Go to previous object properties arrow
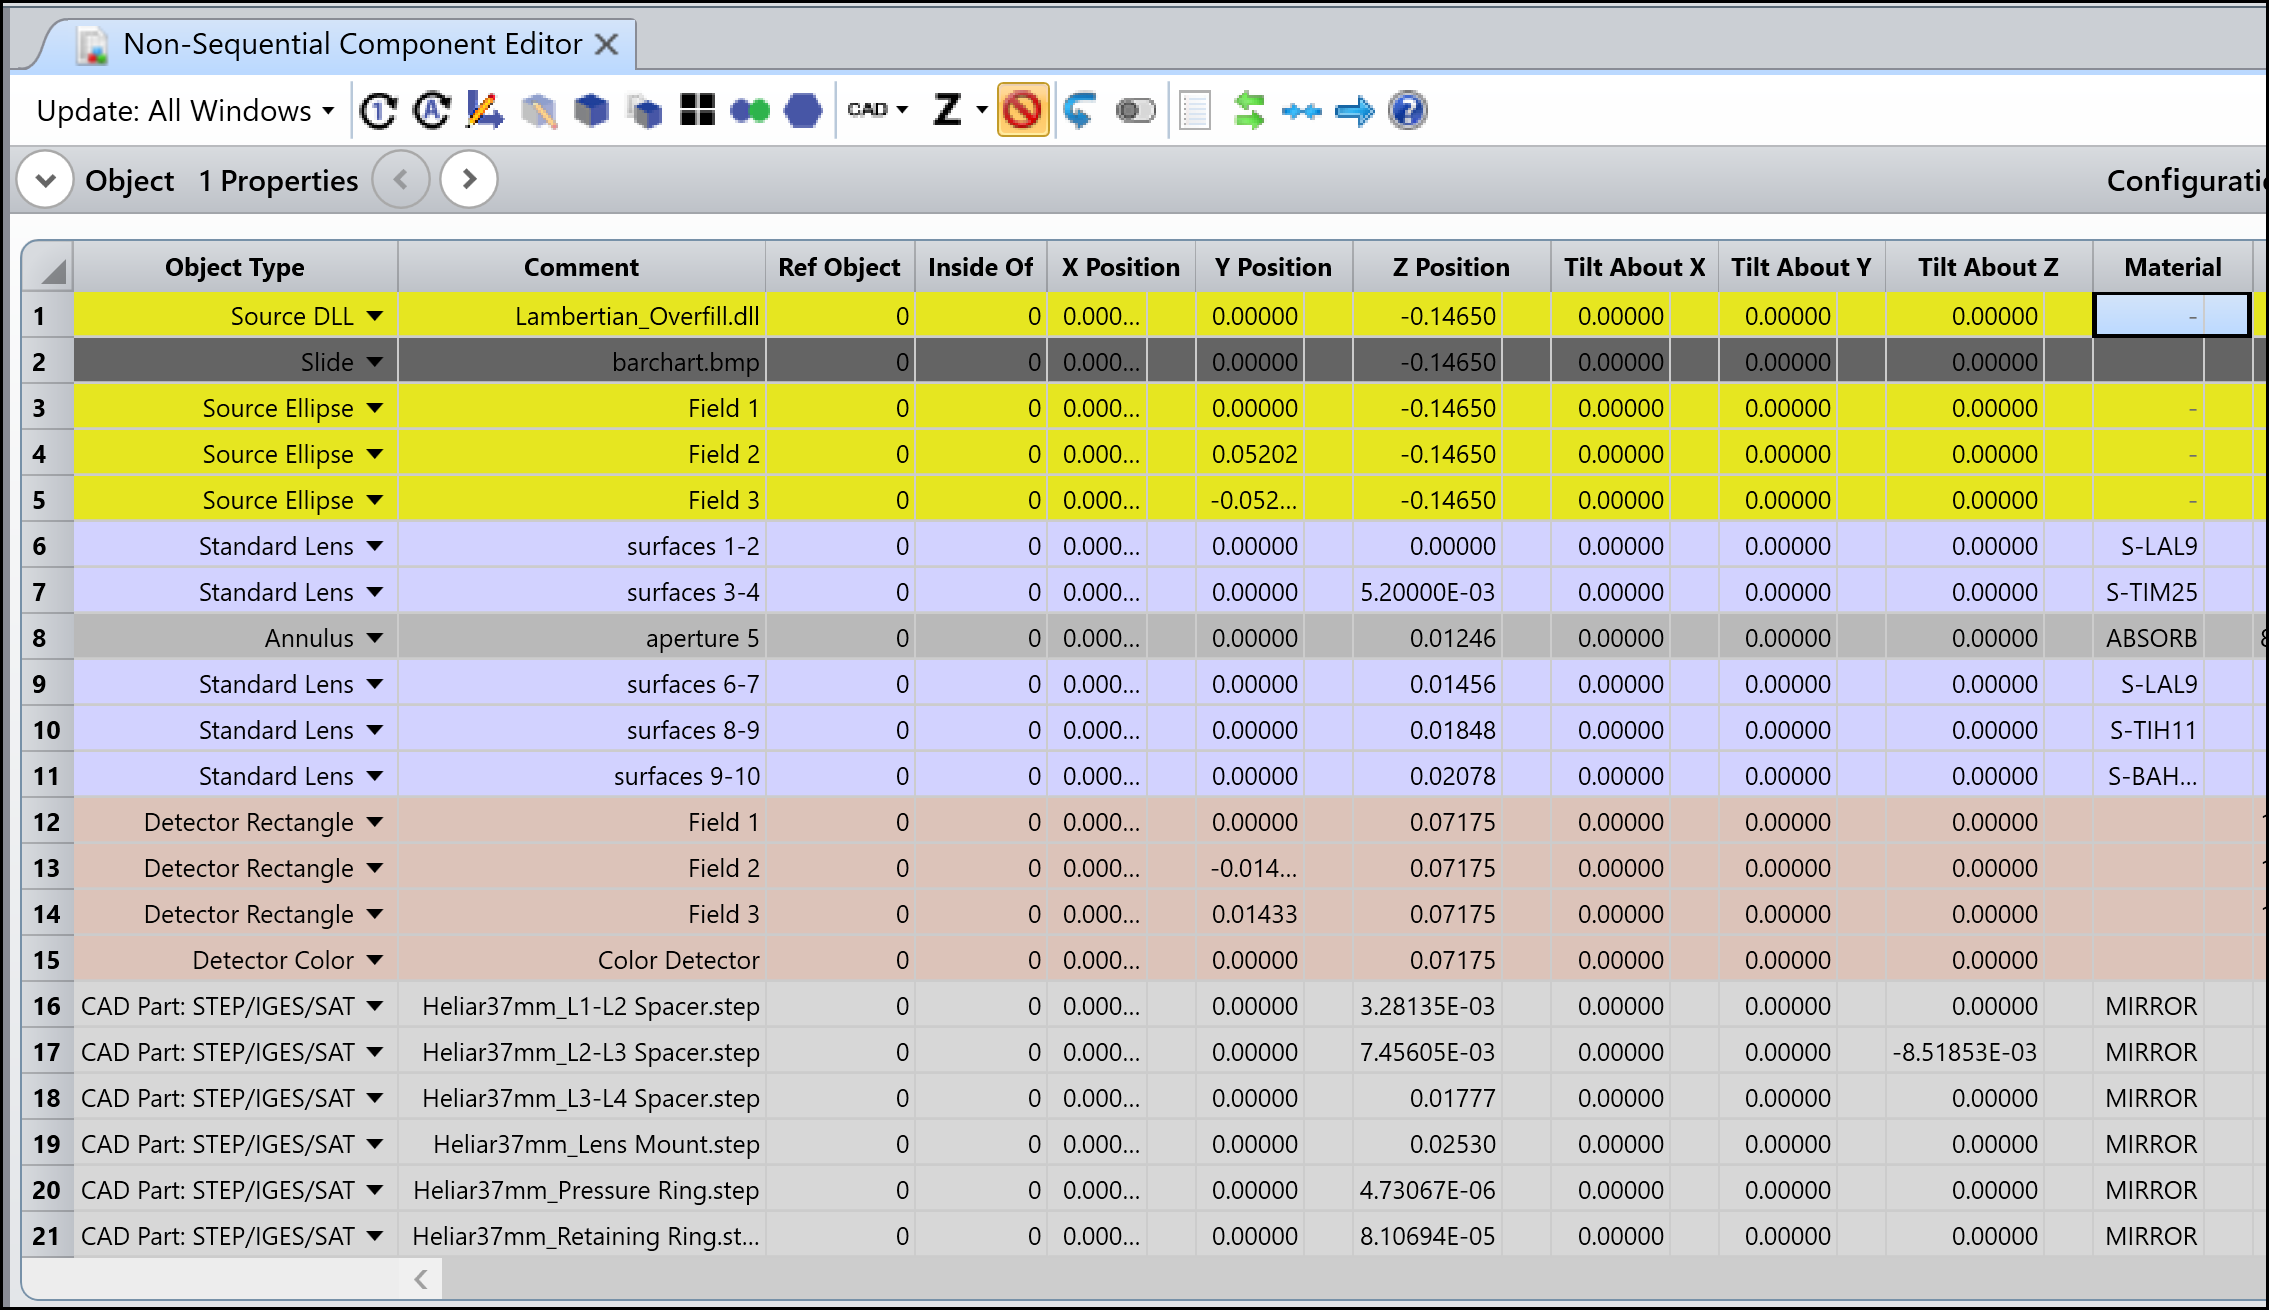This screenshot has width=2269, height=1310. [x=401, y=180]
